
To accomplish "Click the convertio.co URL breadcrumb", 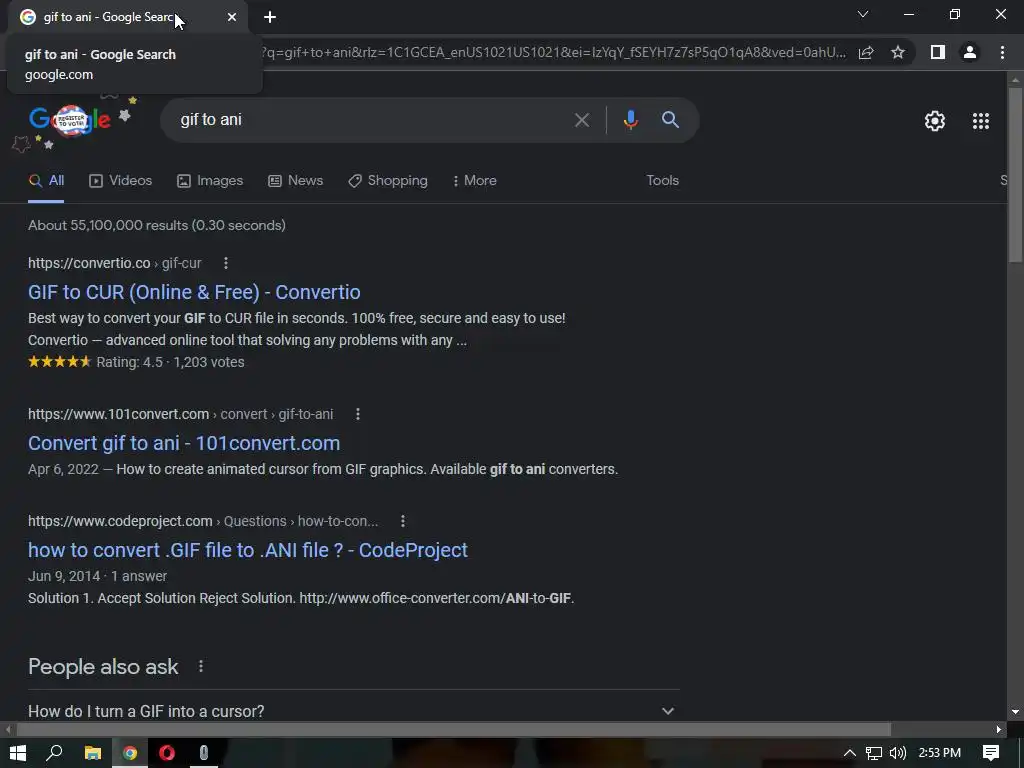I will (x=114, y=263).
